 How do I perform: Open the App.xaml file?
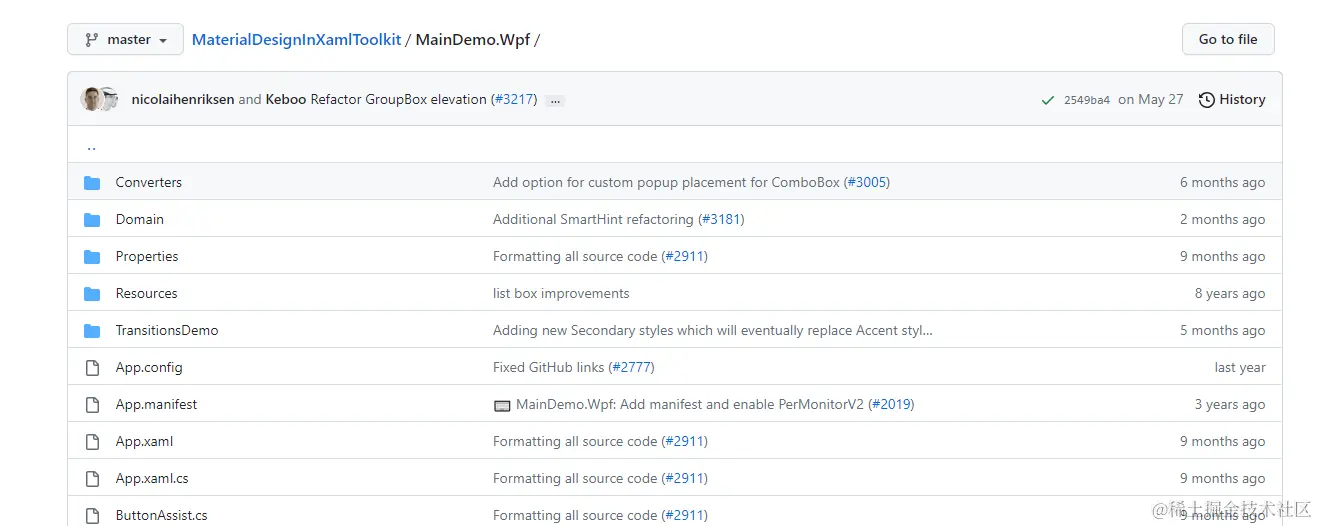click(x=144, y=442)
